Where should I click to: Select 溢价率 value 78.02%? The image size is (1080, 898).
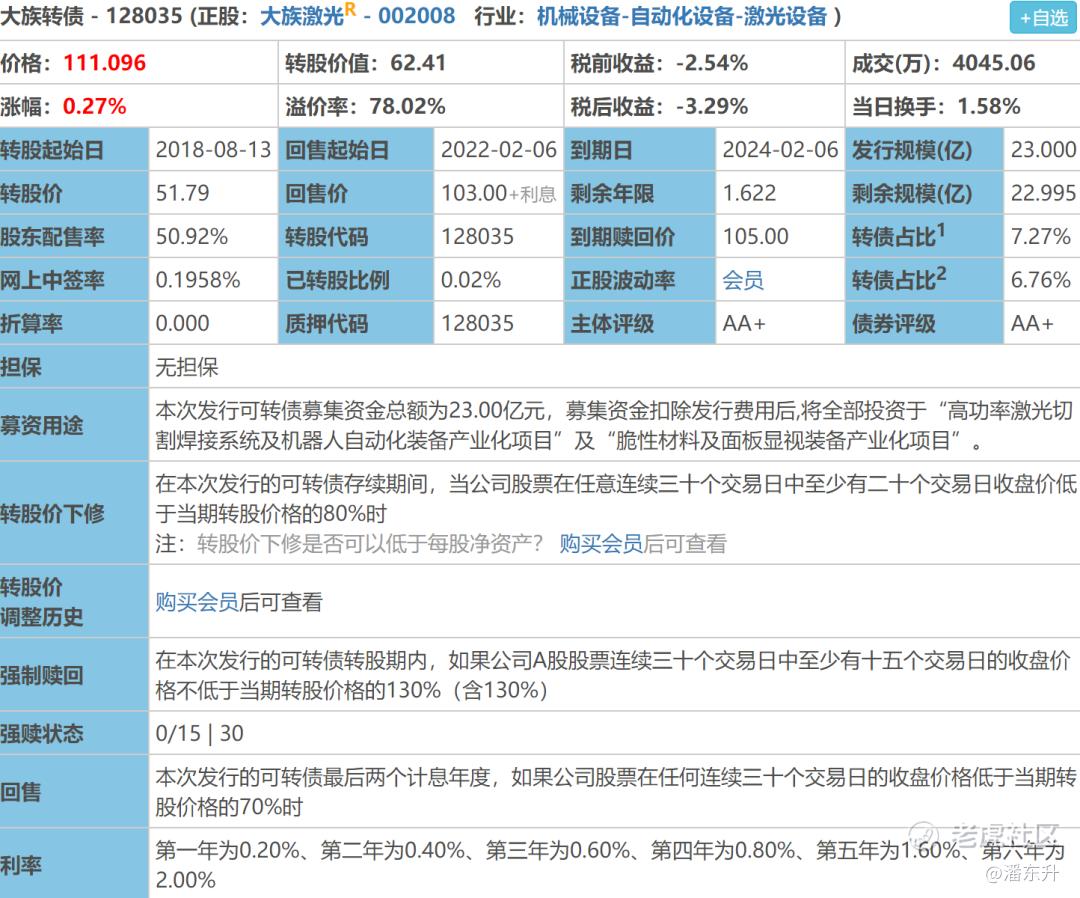407,106
